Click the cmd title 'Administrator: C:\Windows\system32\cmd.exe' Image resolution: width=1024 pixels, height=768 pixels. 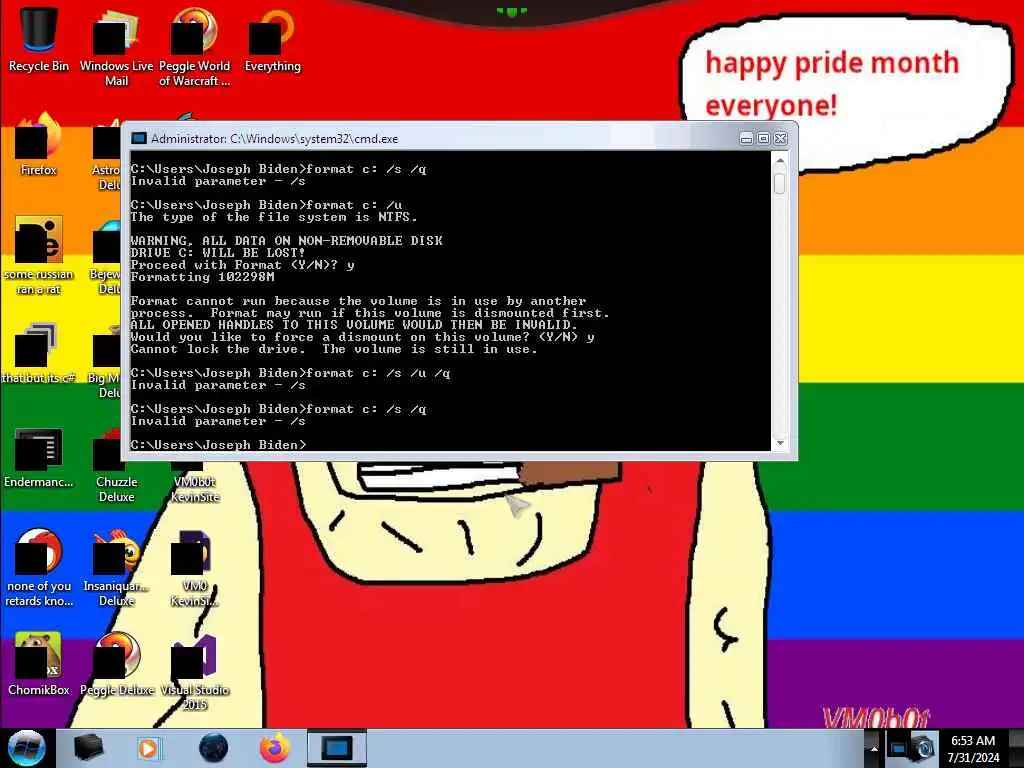(x=274, y=138)
